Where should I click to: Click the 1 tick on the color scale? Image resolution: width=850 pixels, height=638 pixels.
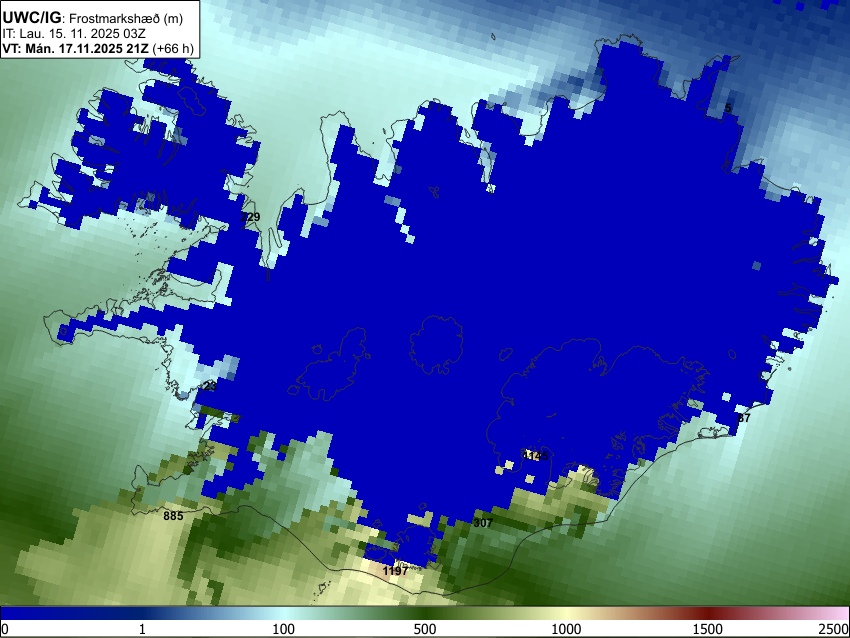pyautogui.click(x=142, y=629)
